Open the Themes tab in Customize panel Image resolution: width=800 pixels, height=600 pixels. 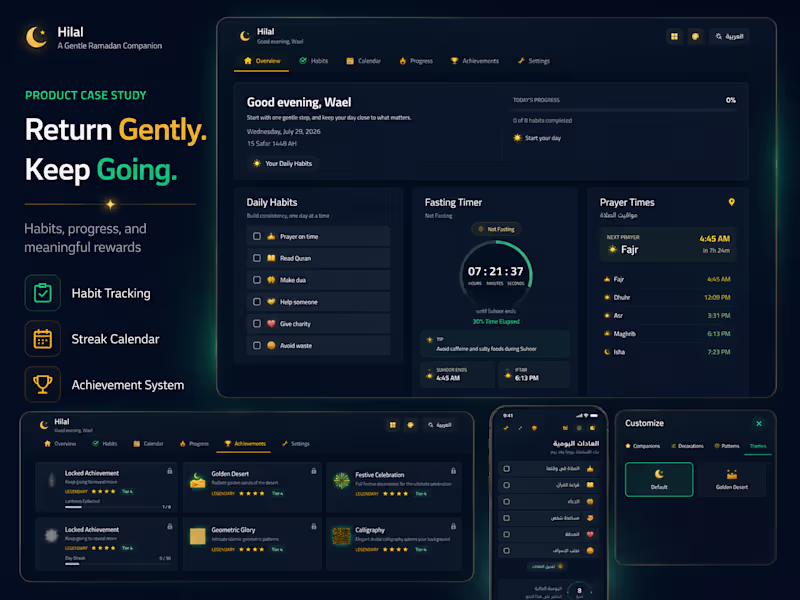pos(758,446)
